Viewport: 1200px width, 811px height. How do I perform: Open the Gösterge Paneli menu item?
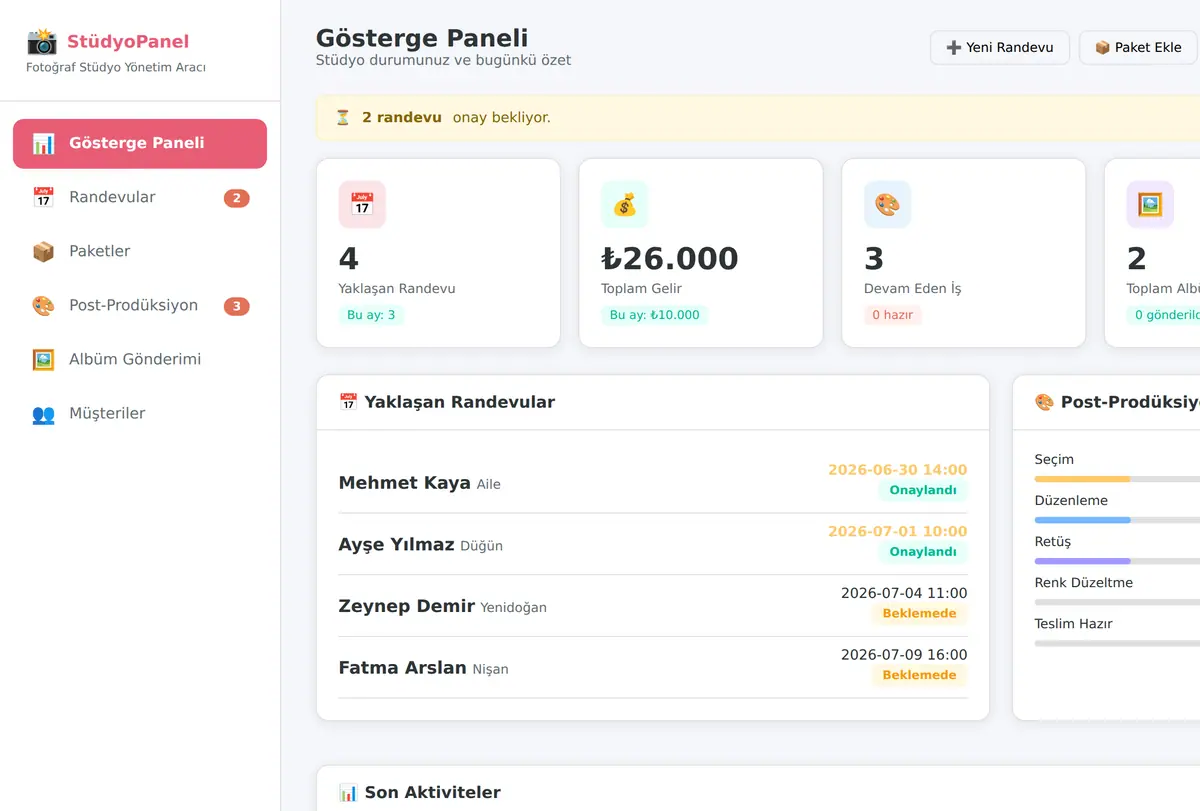(140, 143)
